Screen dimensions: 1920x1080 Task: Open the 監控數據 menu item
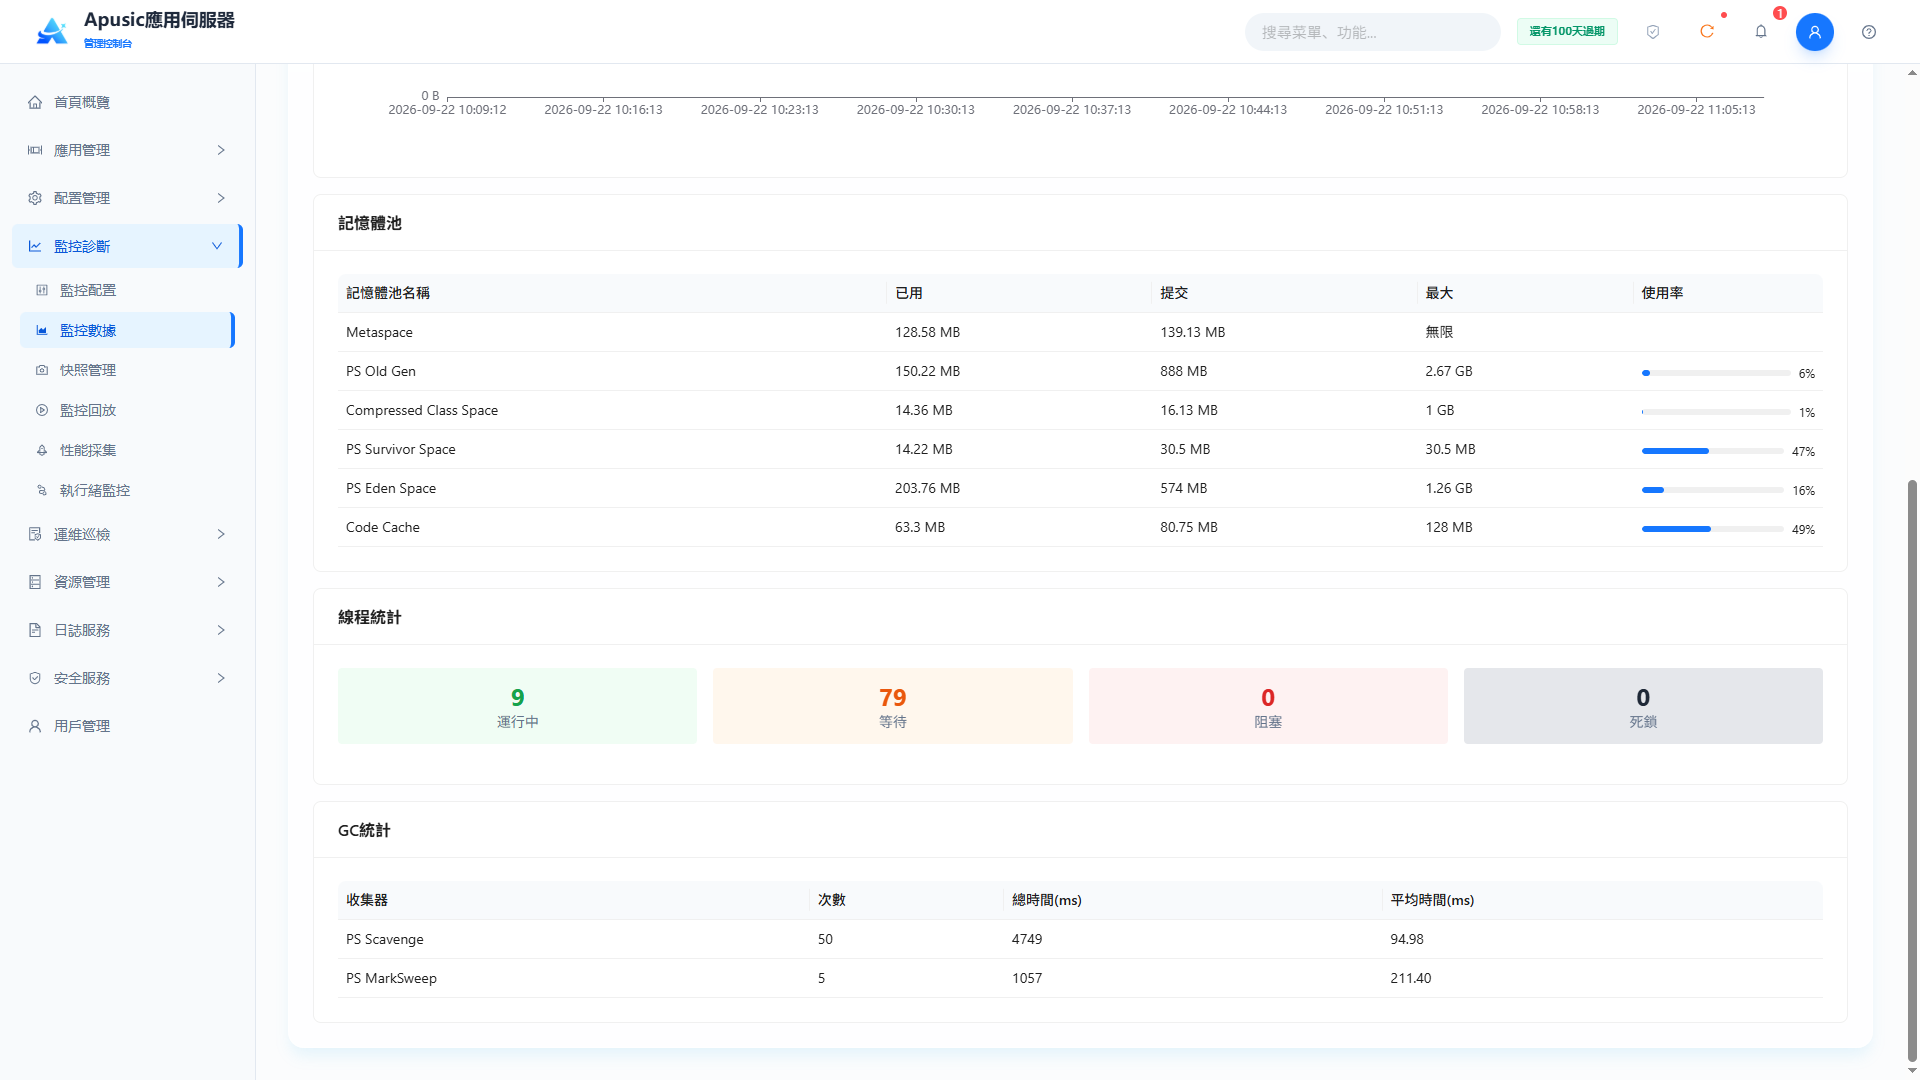point(127,330)
